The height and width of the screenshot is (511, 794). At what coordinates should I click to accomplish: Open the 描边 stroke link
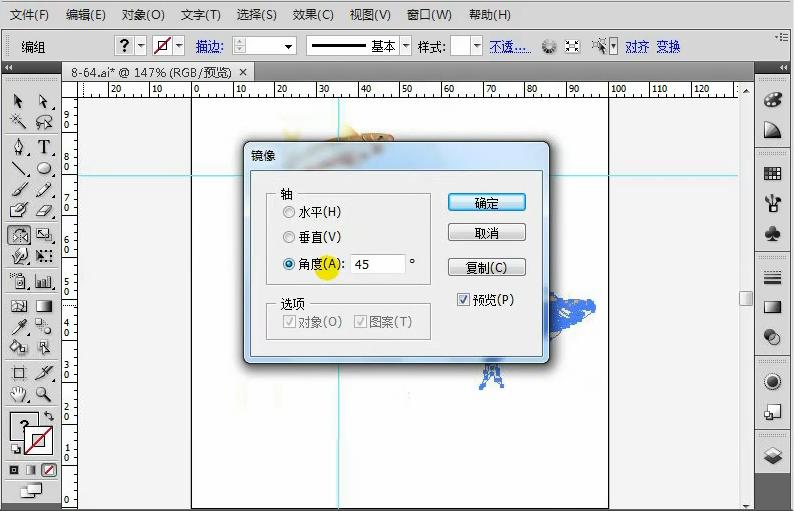point(209,47)
